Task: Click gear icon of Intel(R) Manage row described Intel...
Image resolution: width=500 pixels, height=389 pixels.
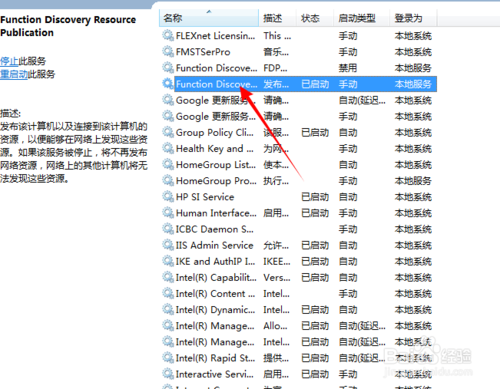Action: coord(168,341)
